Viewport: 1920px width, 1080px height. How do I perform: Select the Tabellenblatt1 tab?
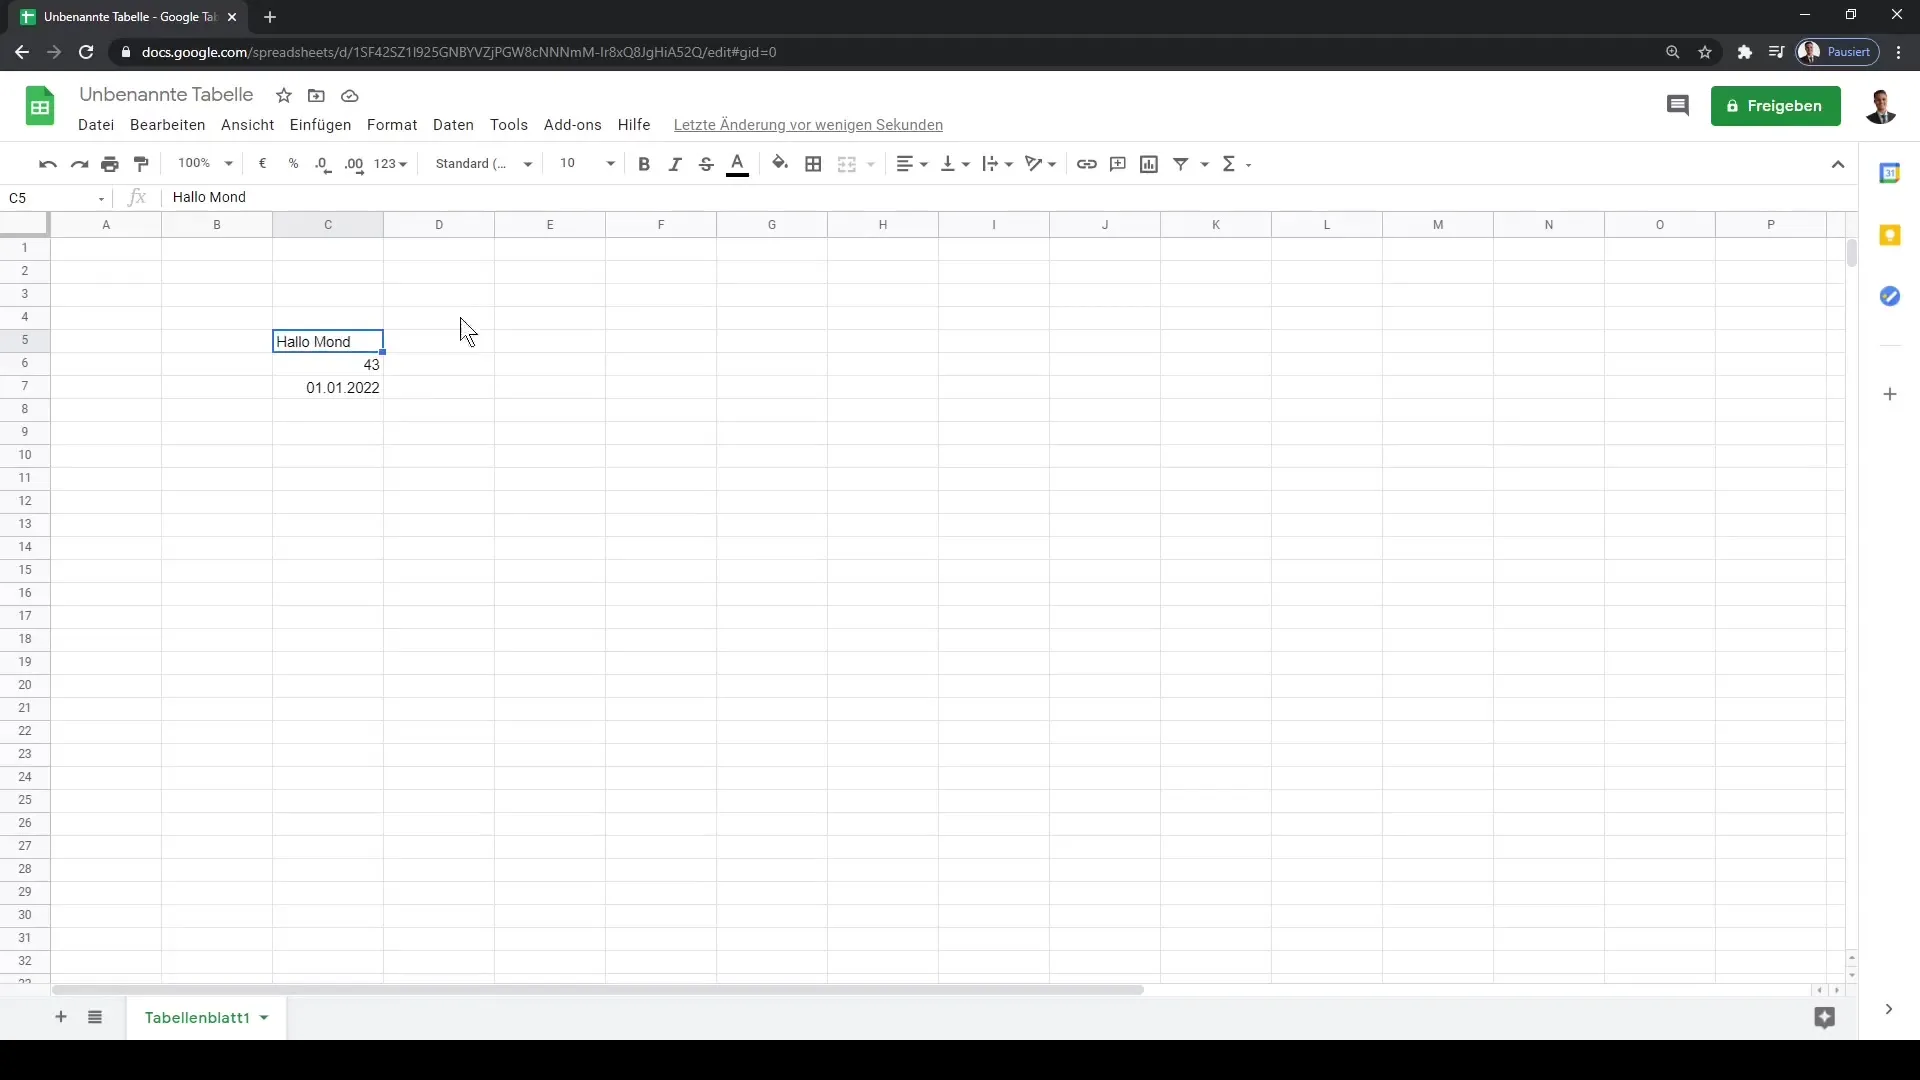point(198,1018)
